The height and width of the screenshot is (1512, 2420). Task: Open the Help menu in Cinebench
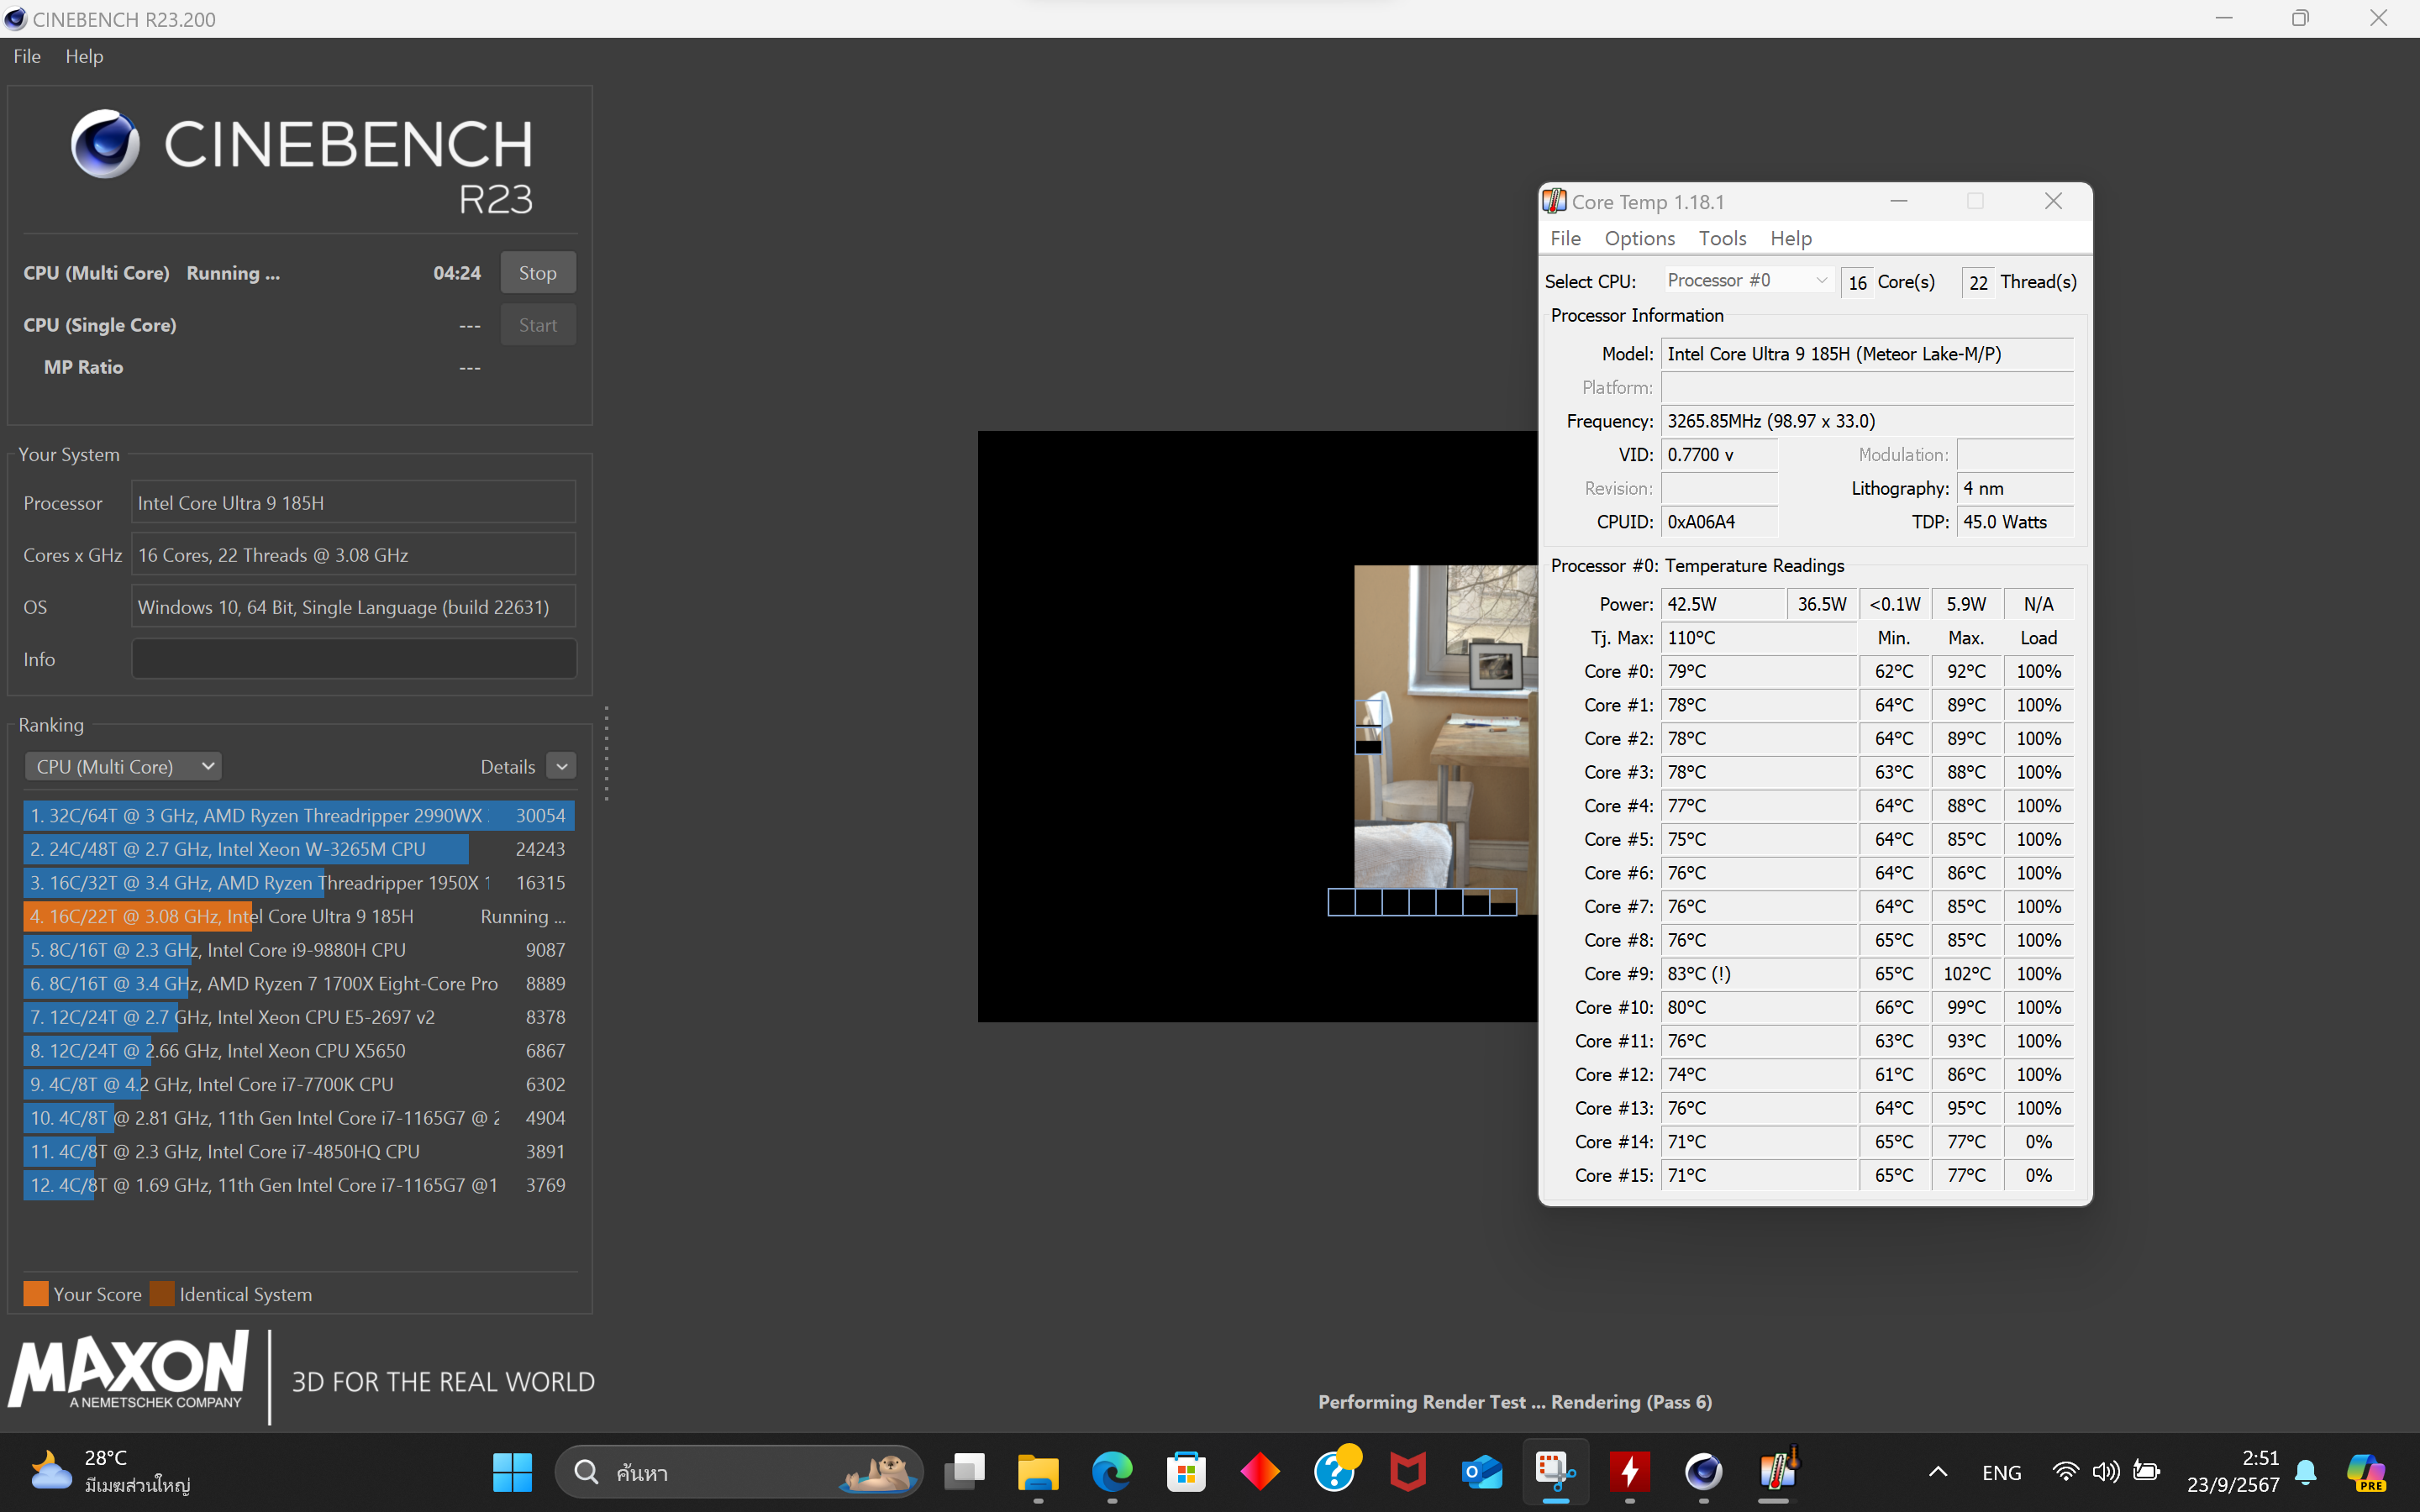coord(84,56)
